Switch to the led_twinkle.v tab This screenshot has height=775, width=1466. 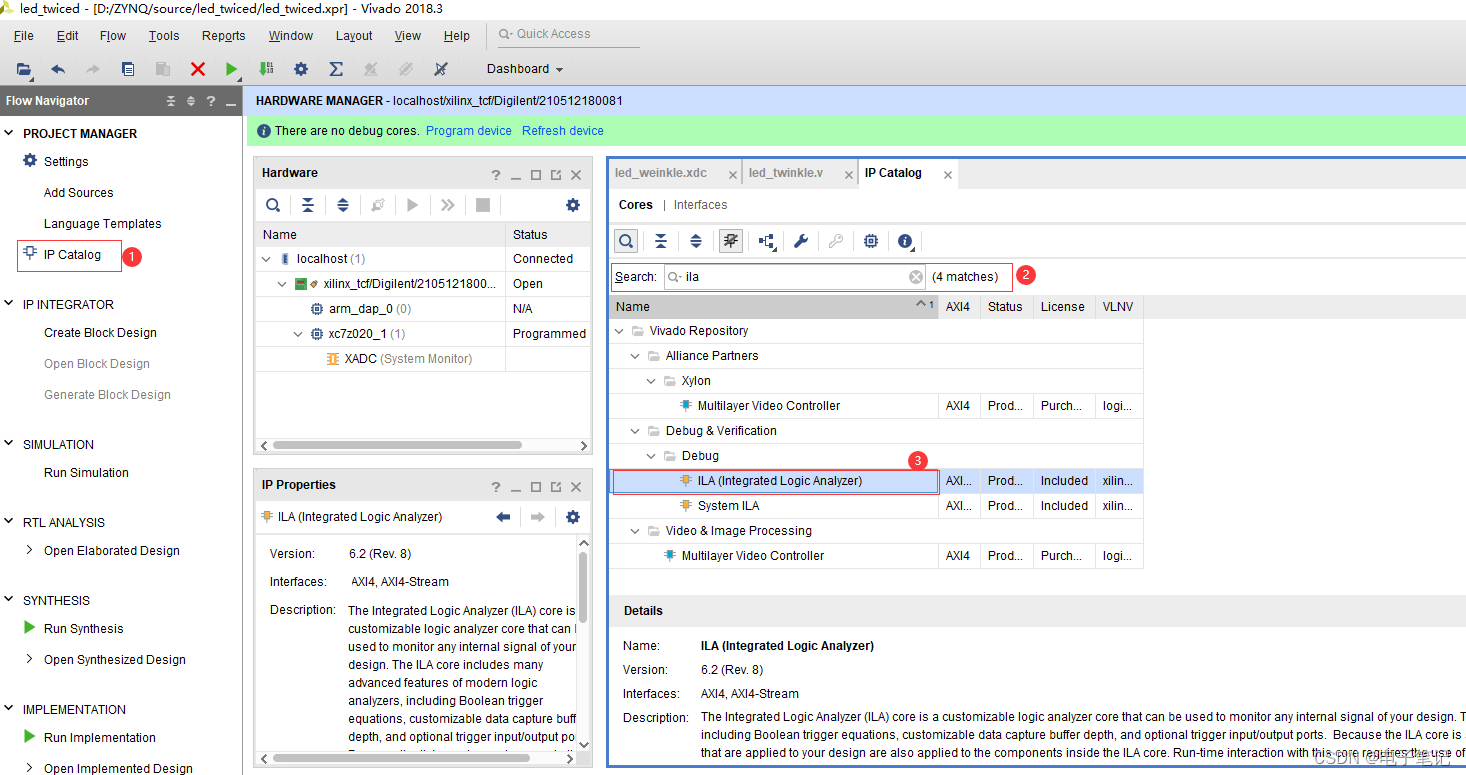pos(785,173)
